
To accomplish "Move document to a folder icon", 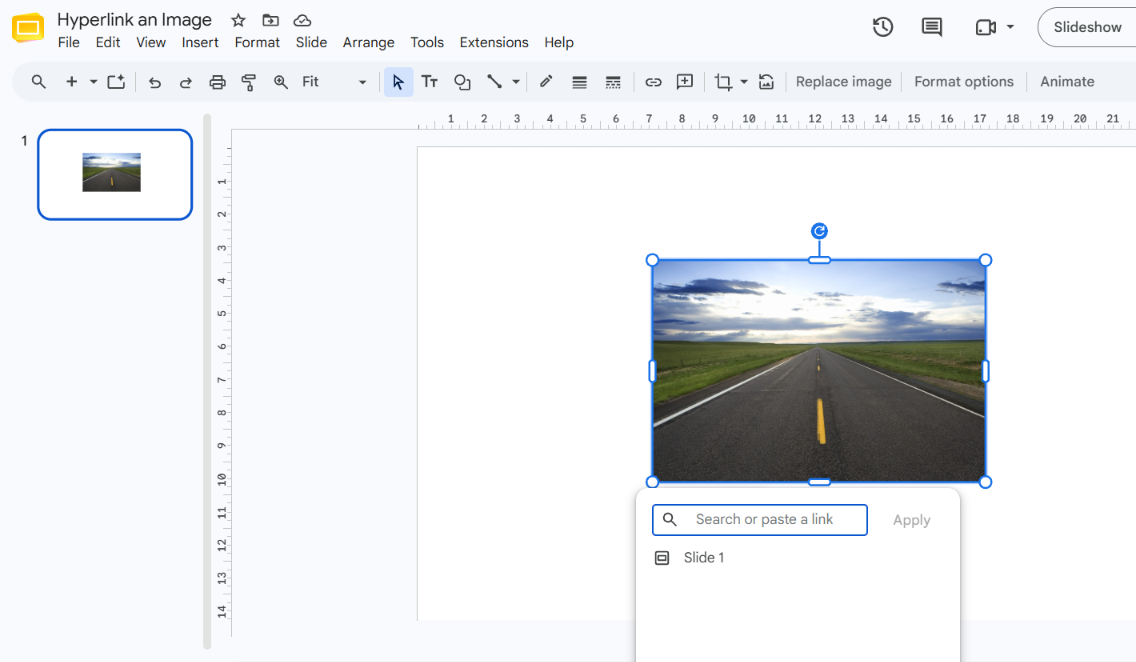I will [x=270, y=20].
